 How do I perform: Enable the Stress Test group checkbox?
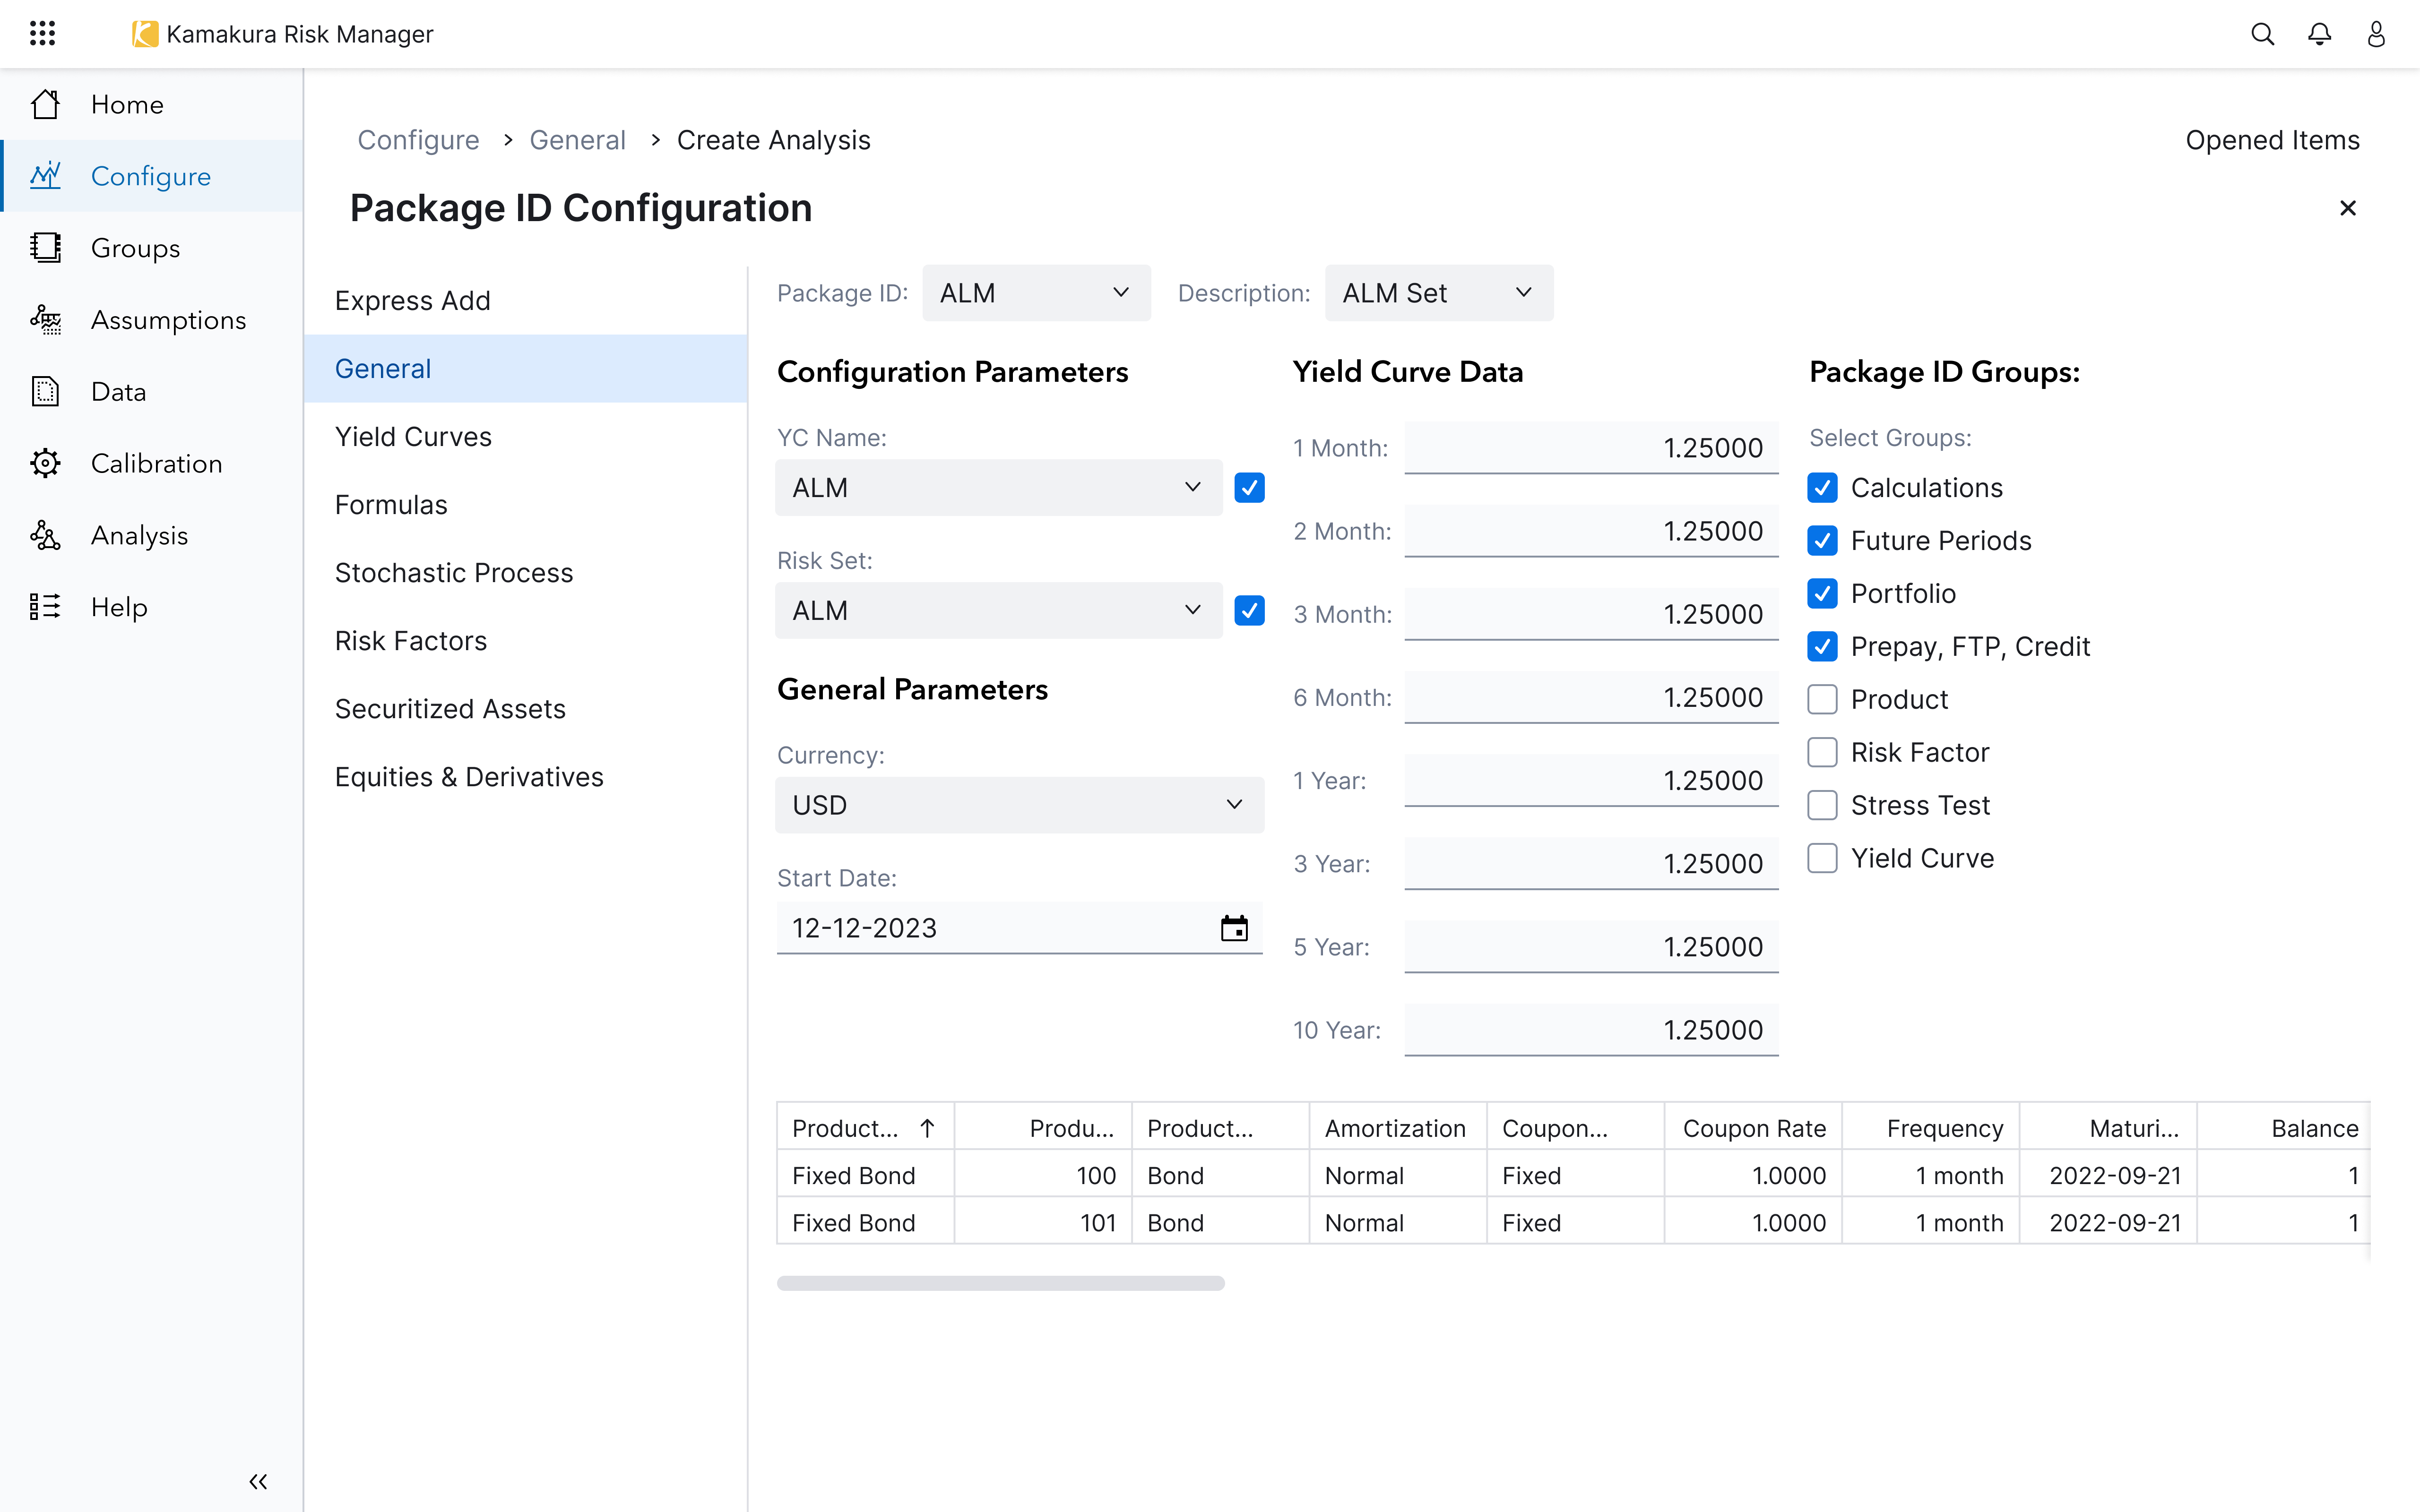click(x=1822, y=805)
